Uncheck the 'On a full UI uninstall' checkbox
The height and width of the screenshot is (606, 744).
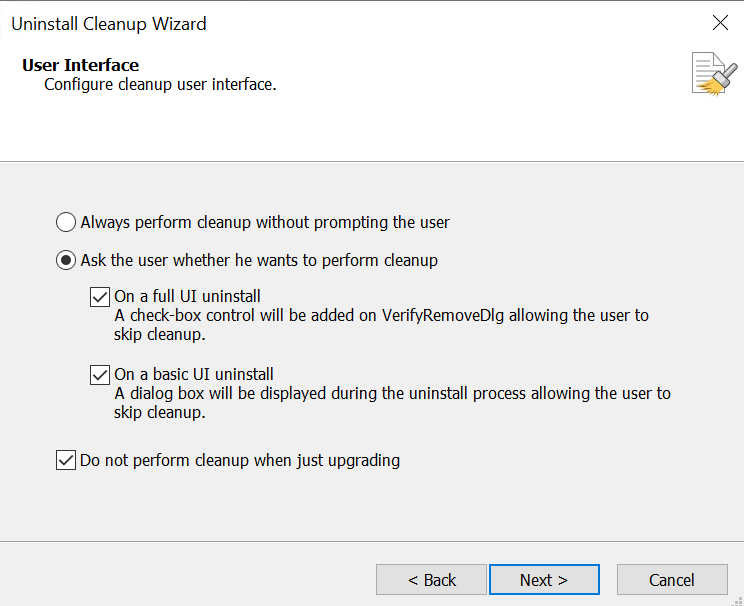(100, 296)
